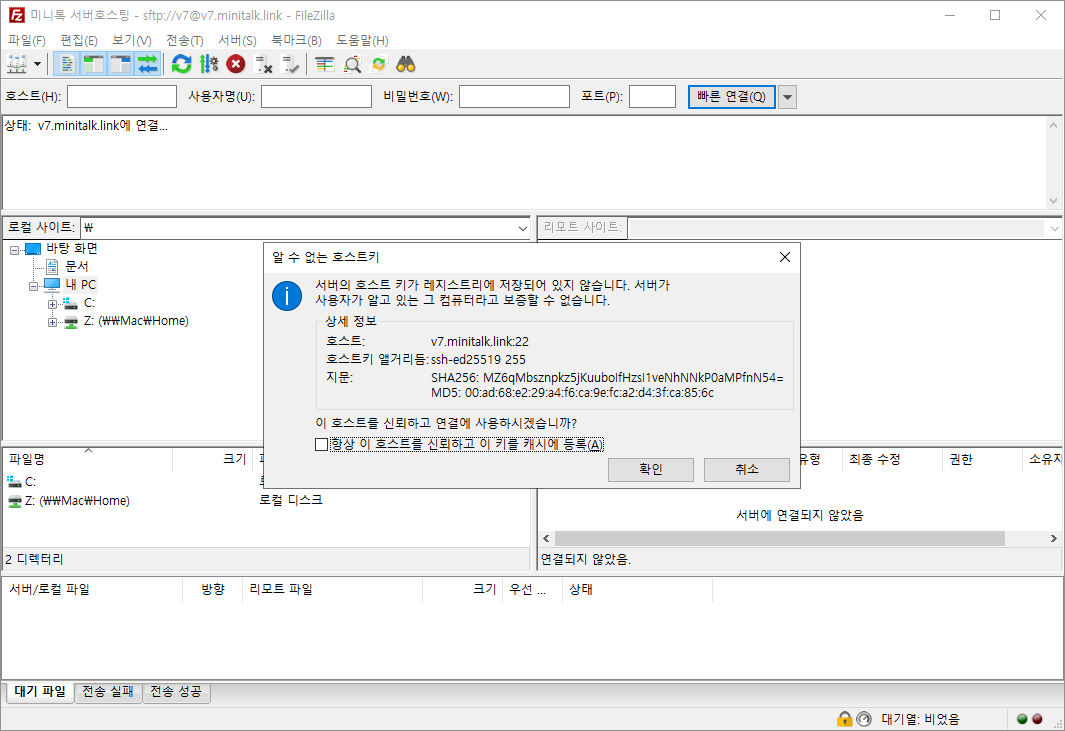Focus the 호스트(H) input field
This screenshot has width=1065, height=731.
[x=122, y=96]
